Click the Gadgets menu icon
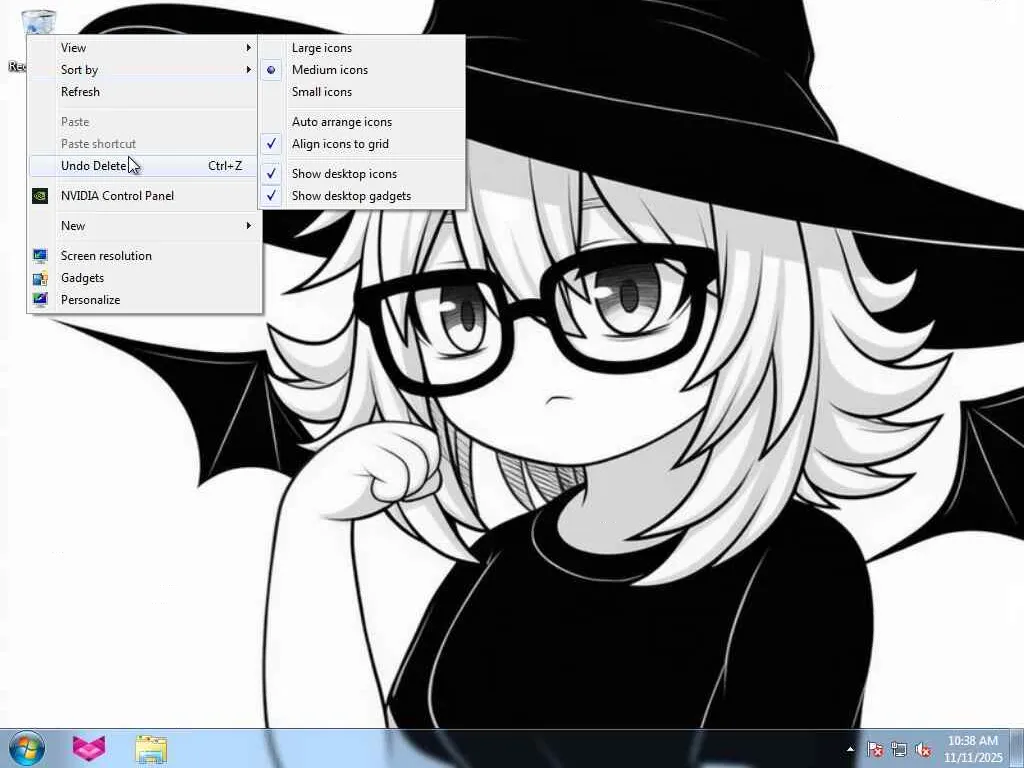1024x768 pixels. (40, 278)
